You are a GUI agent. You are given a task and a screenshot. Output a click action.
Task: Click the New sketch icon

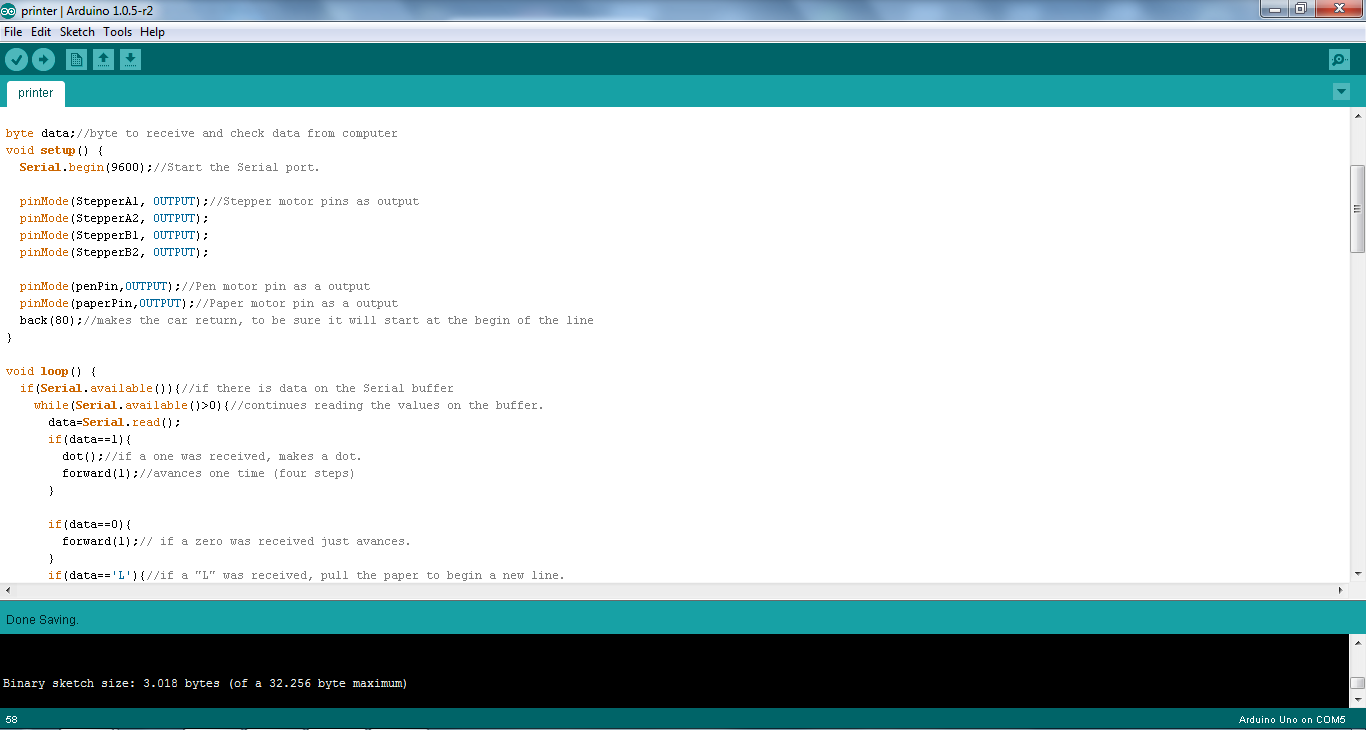76,59
